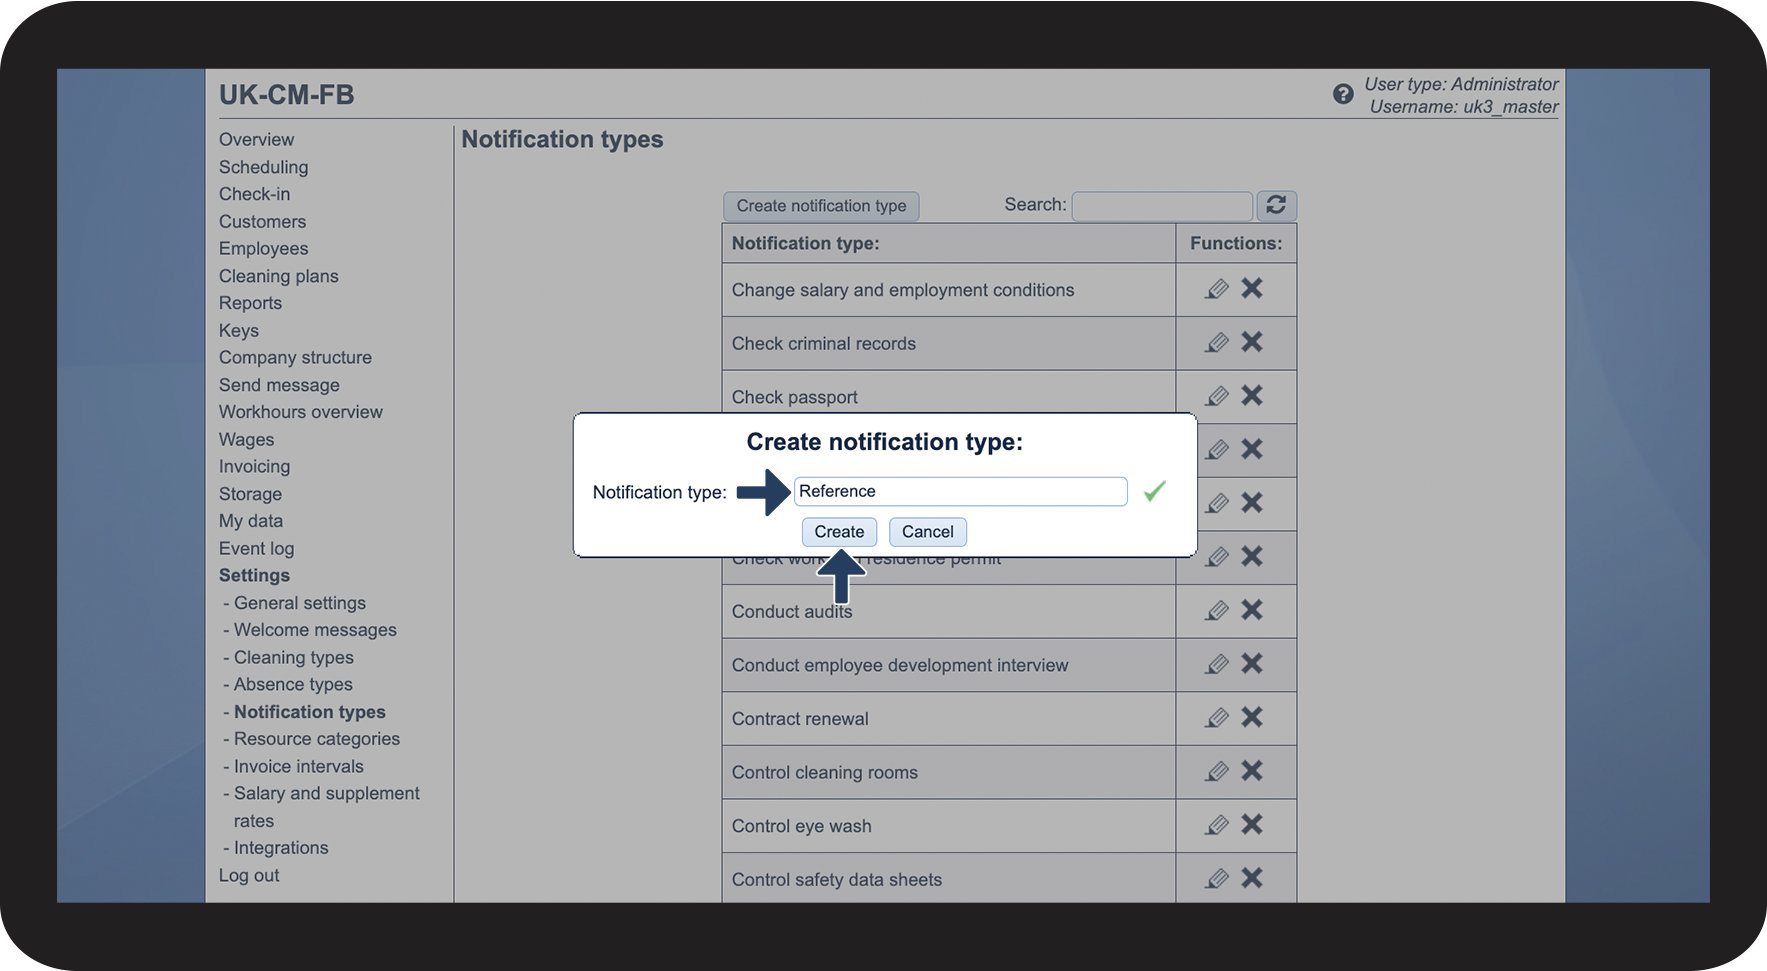Cancel the Create notification type dialog
This screenshot has width=1767, height=971.
928,532
